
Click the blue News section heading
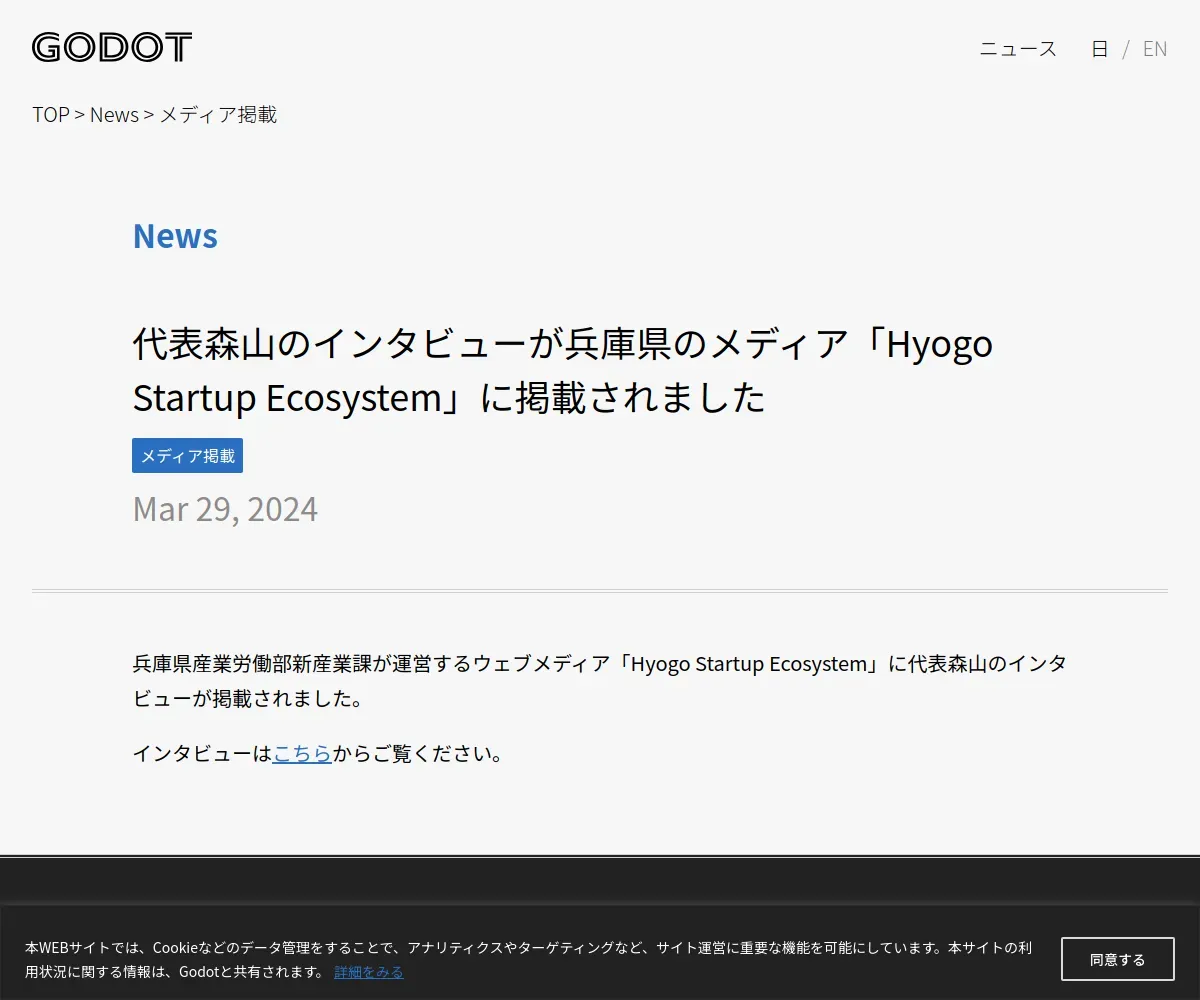pos(175,236)
